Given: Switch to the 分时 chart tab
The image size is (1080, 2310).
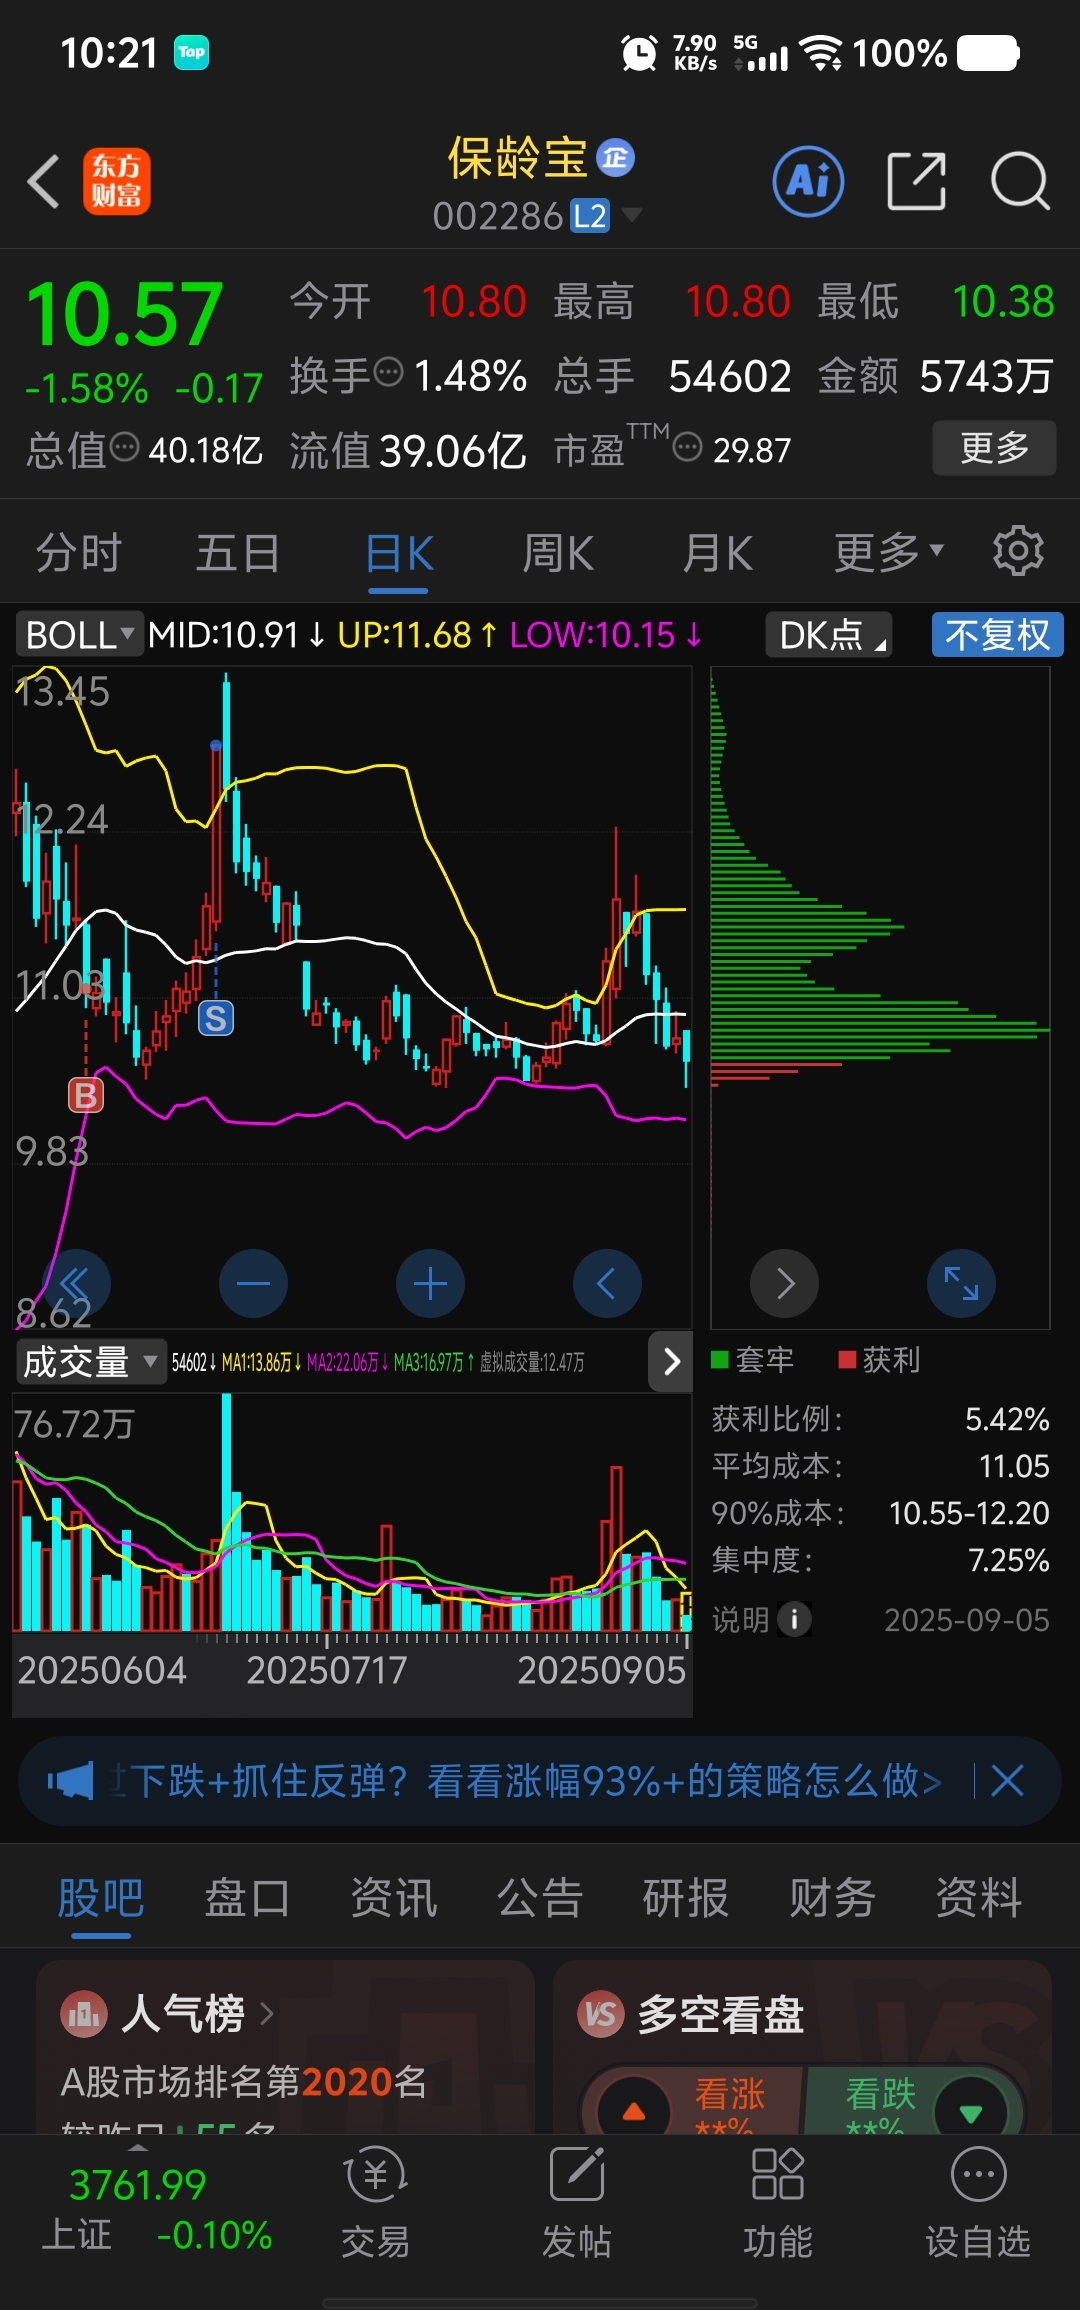Looking at the screenshot, I should [78, 553].
